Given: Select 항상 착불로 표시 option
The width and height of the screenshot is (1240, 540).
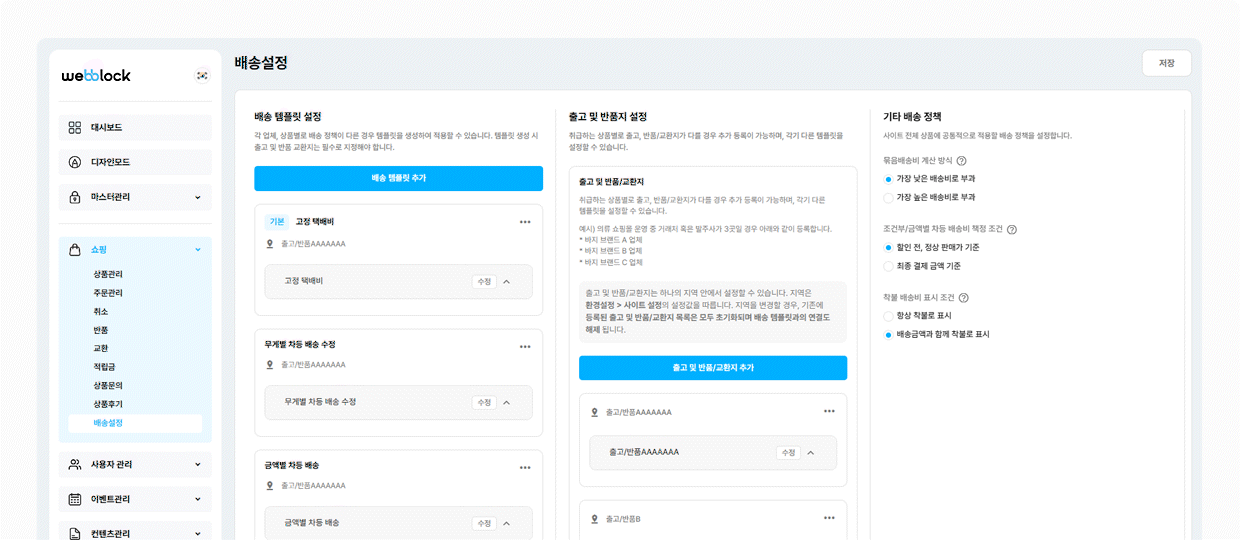Looking at the screenshot, I should coord(888,315).
